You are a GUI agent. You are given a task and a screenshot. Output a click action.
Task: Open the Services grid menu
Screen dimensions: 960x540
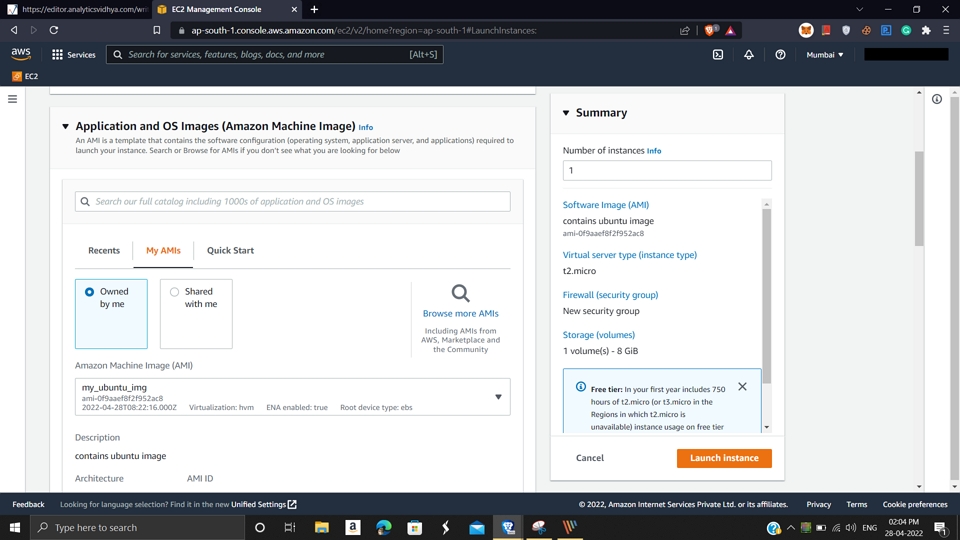point(73,54)
